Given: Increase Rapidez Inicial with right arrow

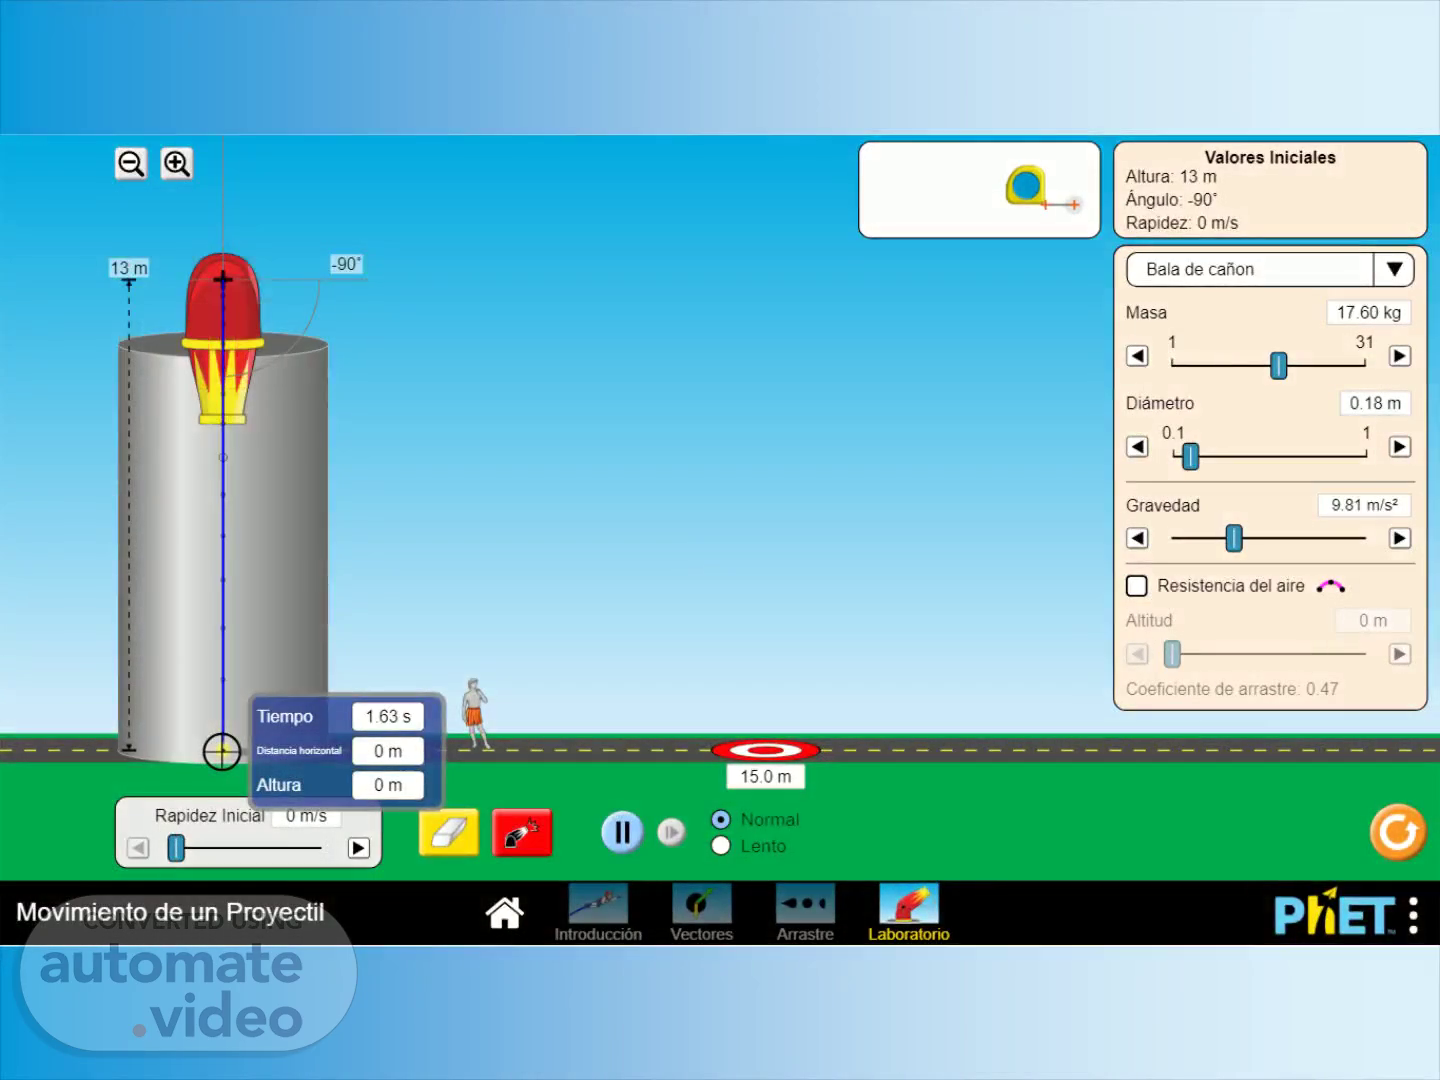Looking at the screenshot, I should coord(358,848).
